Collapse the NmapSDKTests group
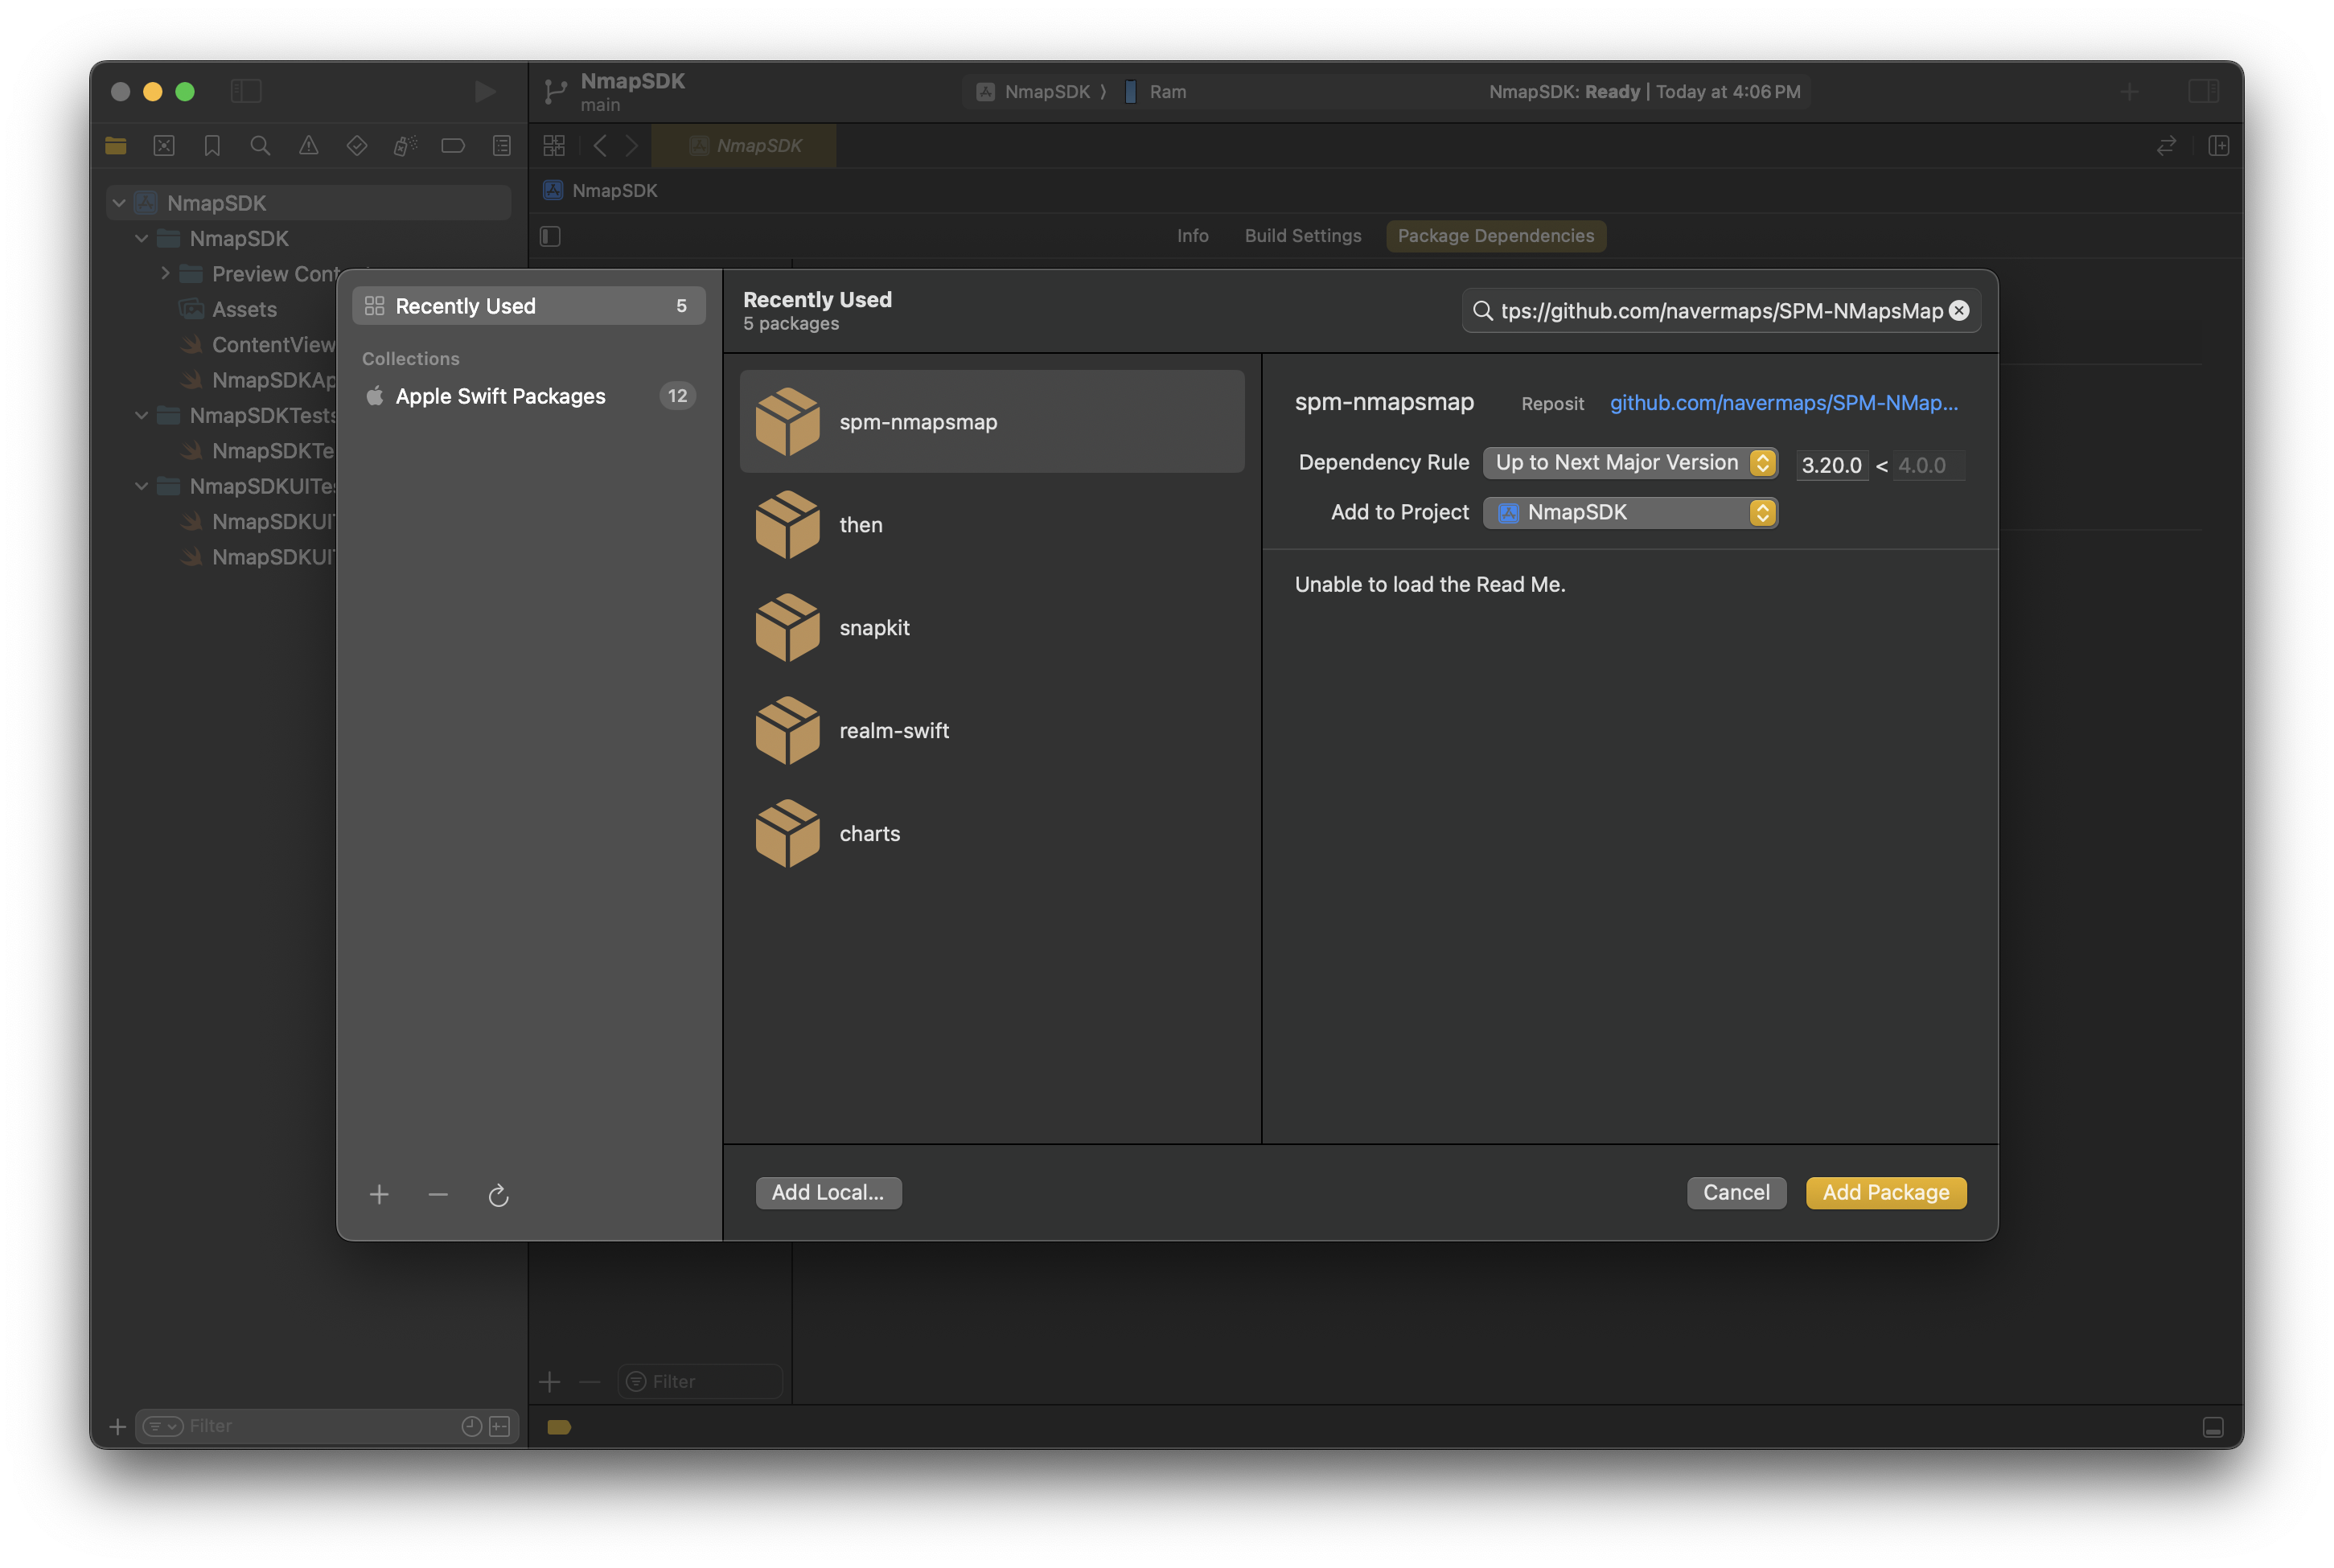The height and width of the screenshot is (1568, 2334). point(142,415)
